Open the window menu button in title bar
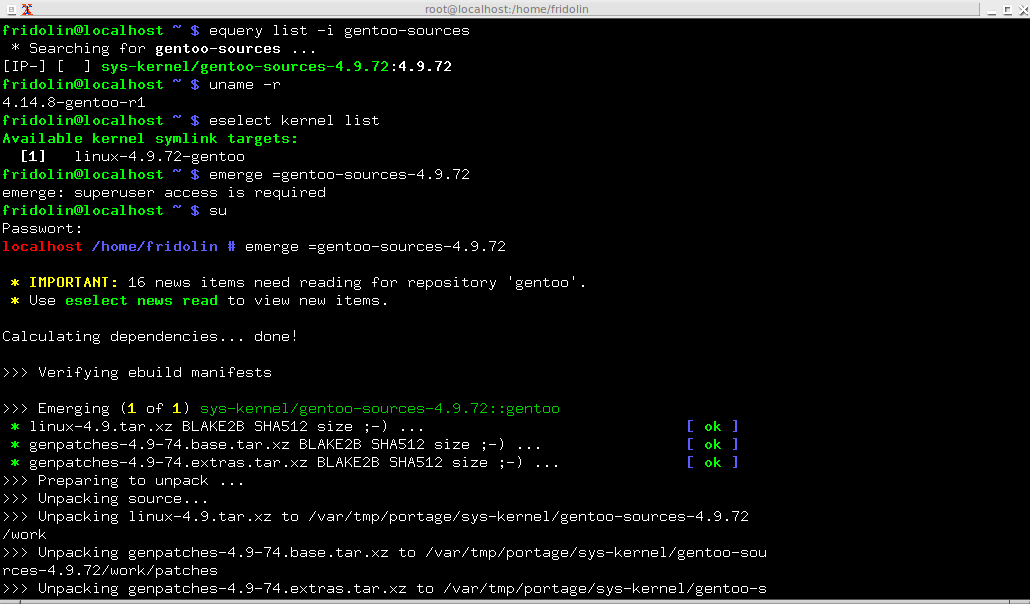The width and height of the screenshot is (1030, 604). (x=11, y=9)
